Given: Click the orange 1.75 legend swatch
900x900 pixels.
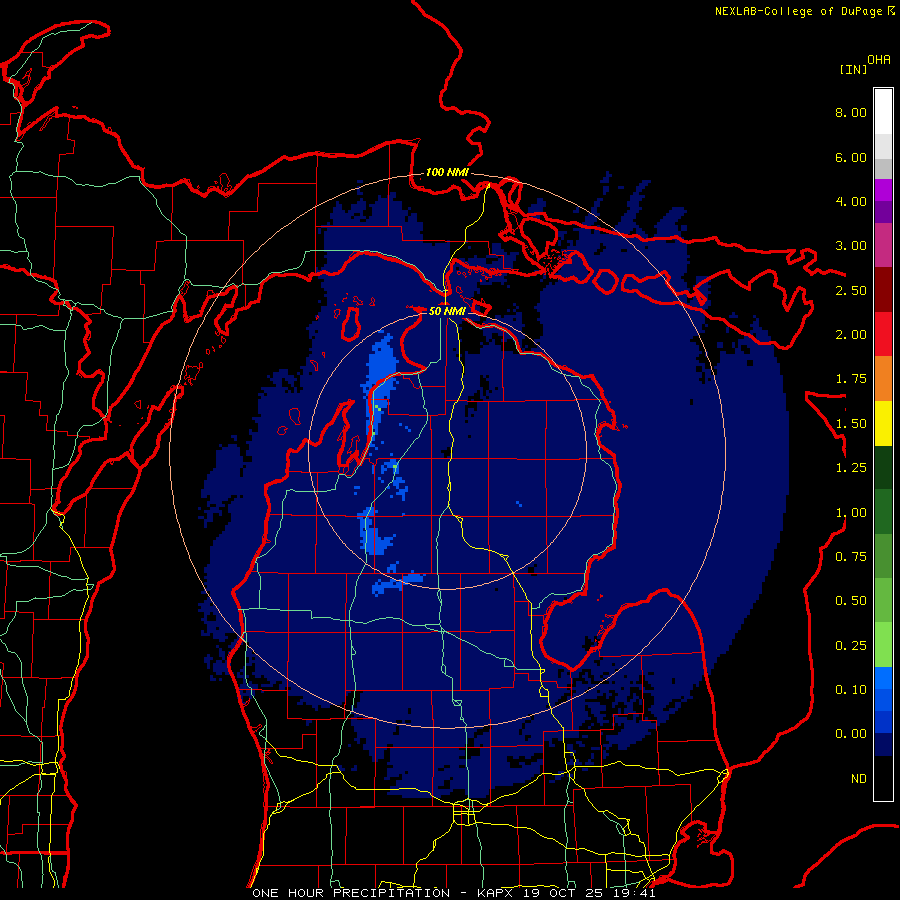Looking at the screenshot, I should point(883,379).
